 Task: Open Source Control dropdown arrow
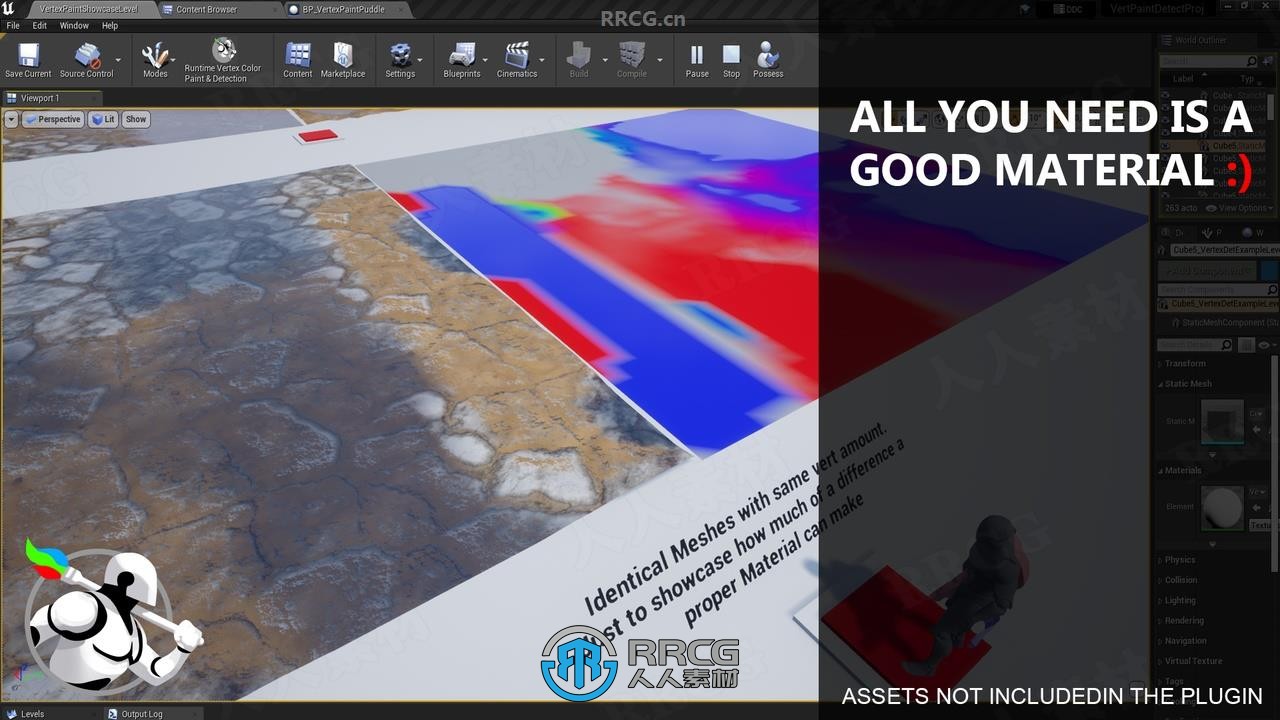tap(118, 60)
